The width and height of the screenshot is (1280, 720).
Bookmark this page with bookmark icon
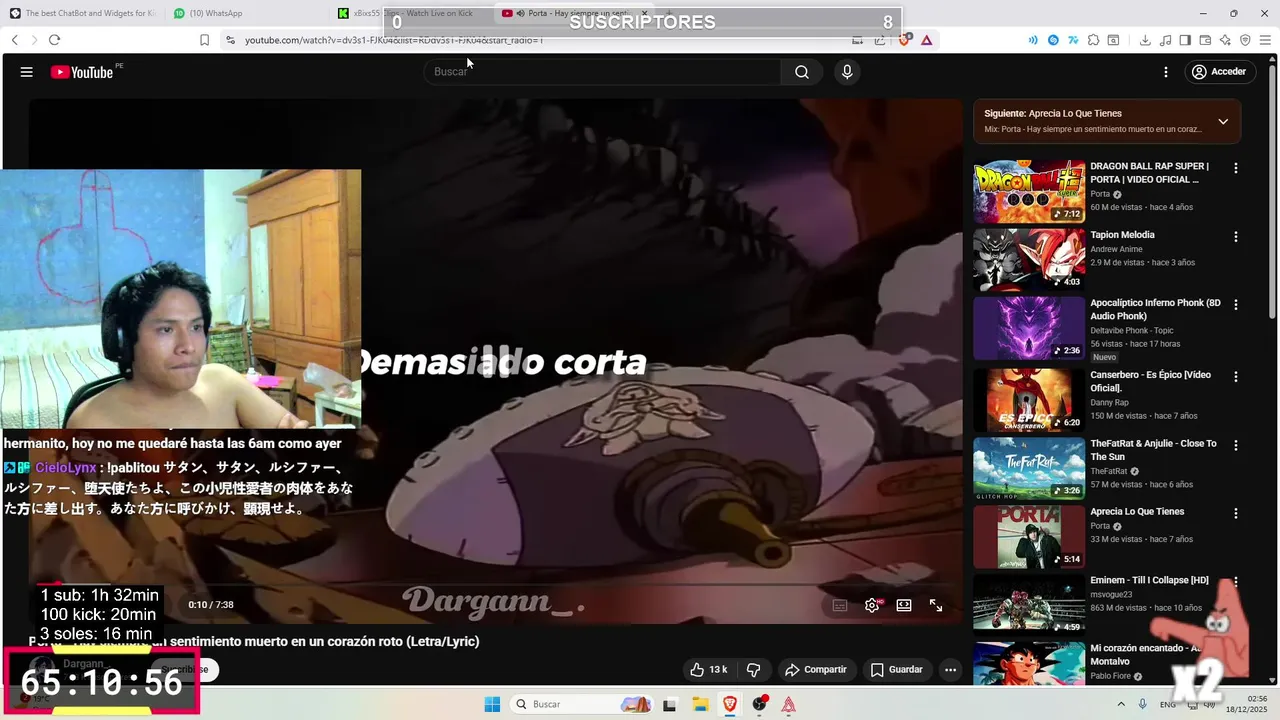204,40
